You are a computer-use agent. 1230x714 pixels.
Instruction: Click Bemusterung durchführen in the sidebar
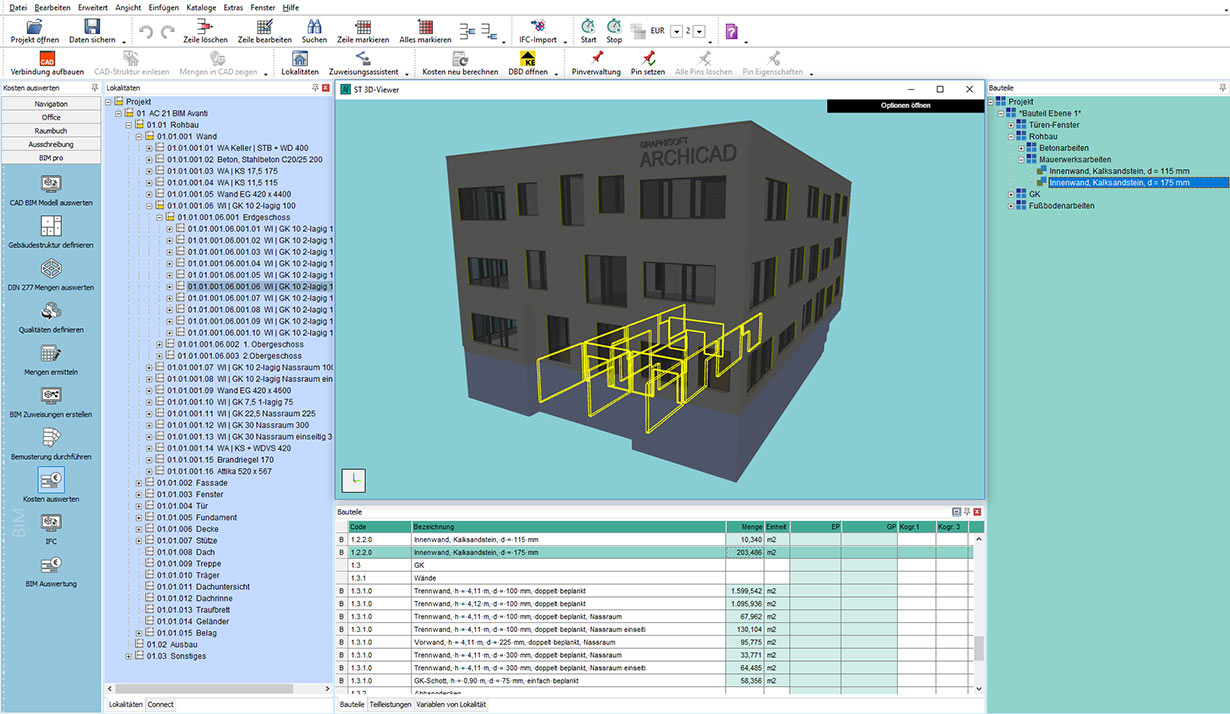51,444
